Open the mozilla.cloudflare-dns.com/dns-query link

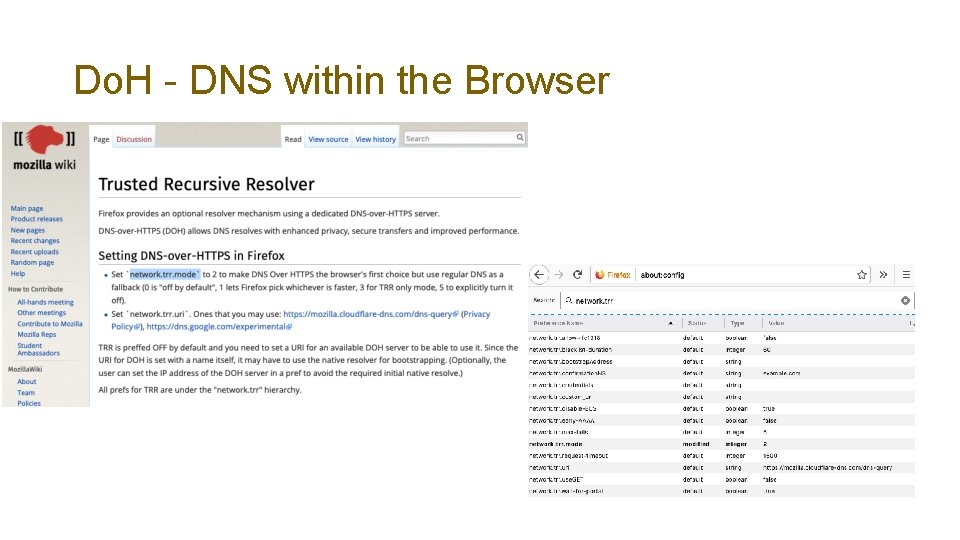pos(370,314)
